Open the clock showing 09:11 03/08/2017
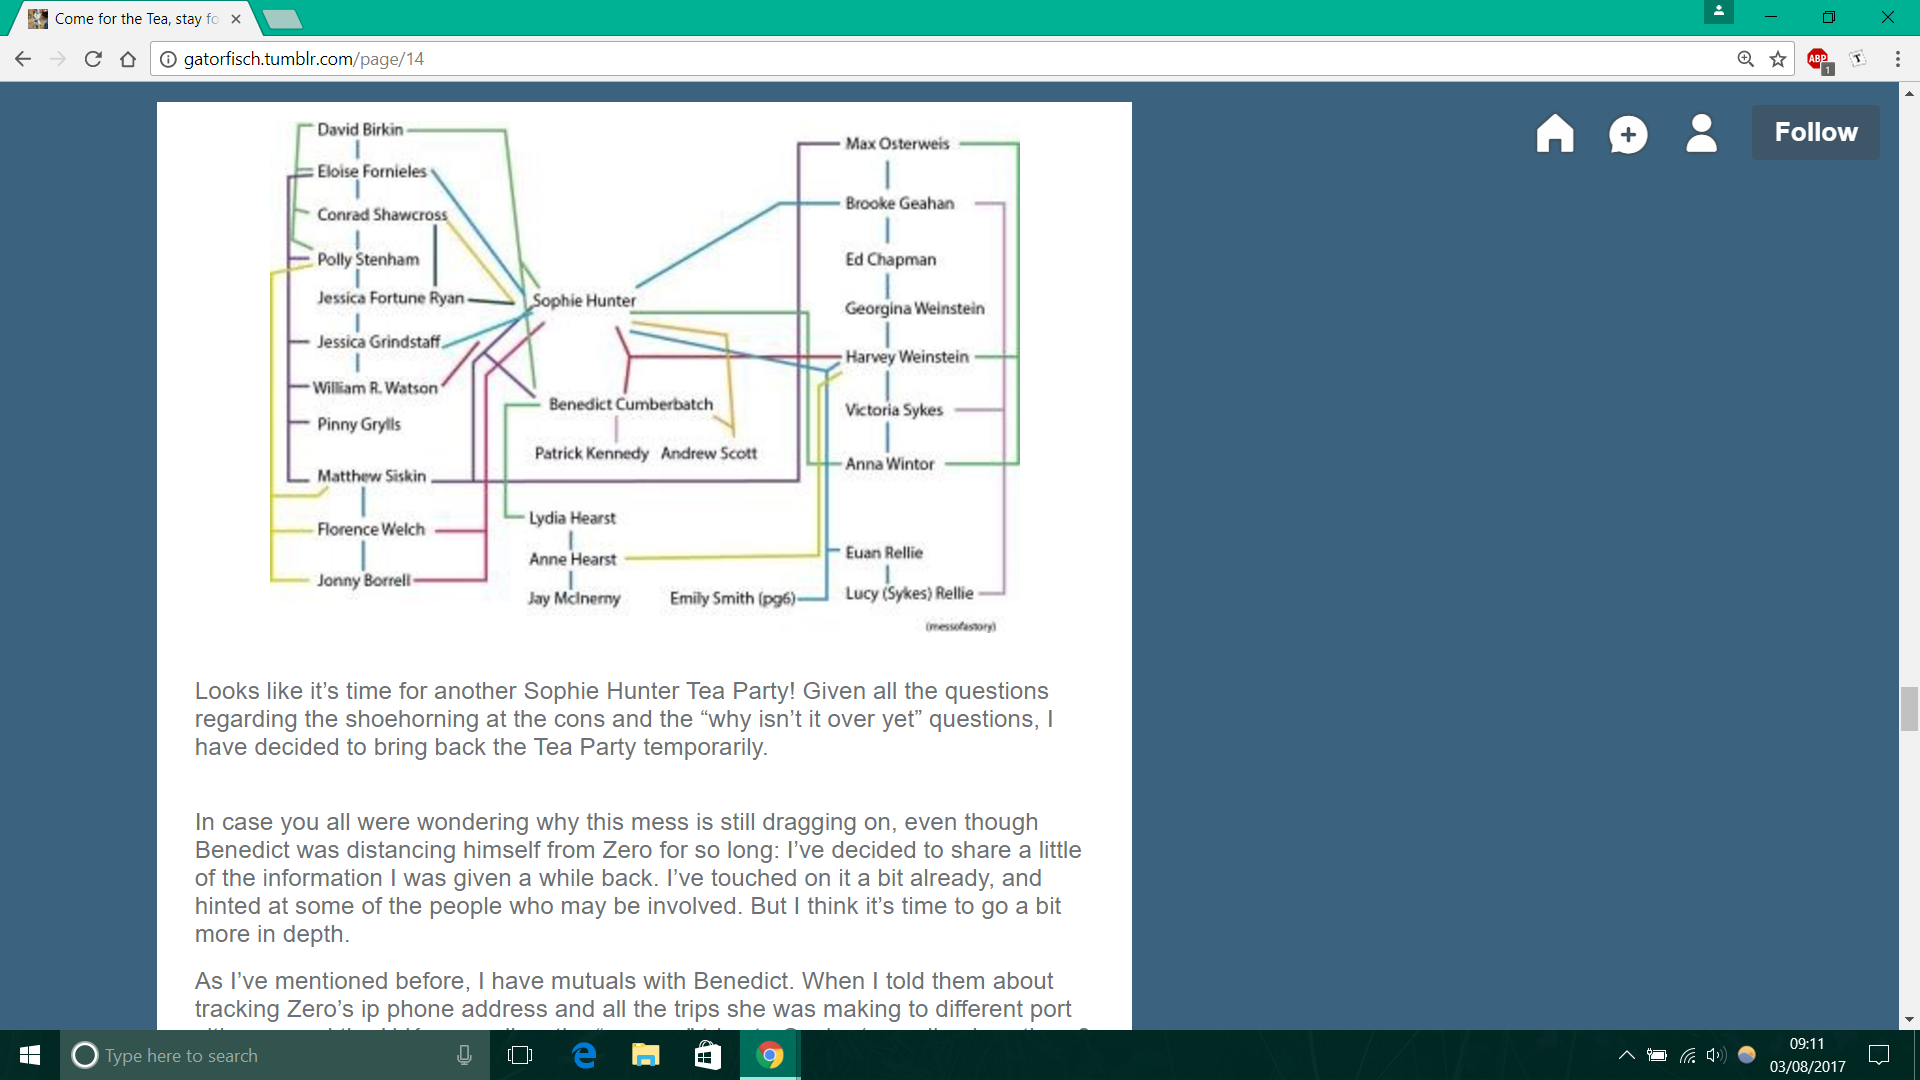 1807,1055
